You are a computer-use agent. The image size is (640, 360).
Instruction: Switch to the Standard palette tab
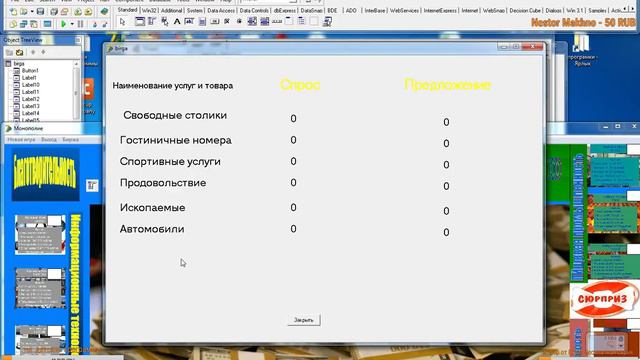[x=127, y=10]
